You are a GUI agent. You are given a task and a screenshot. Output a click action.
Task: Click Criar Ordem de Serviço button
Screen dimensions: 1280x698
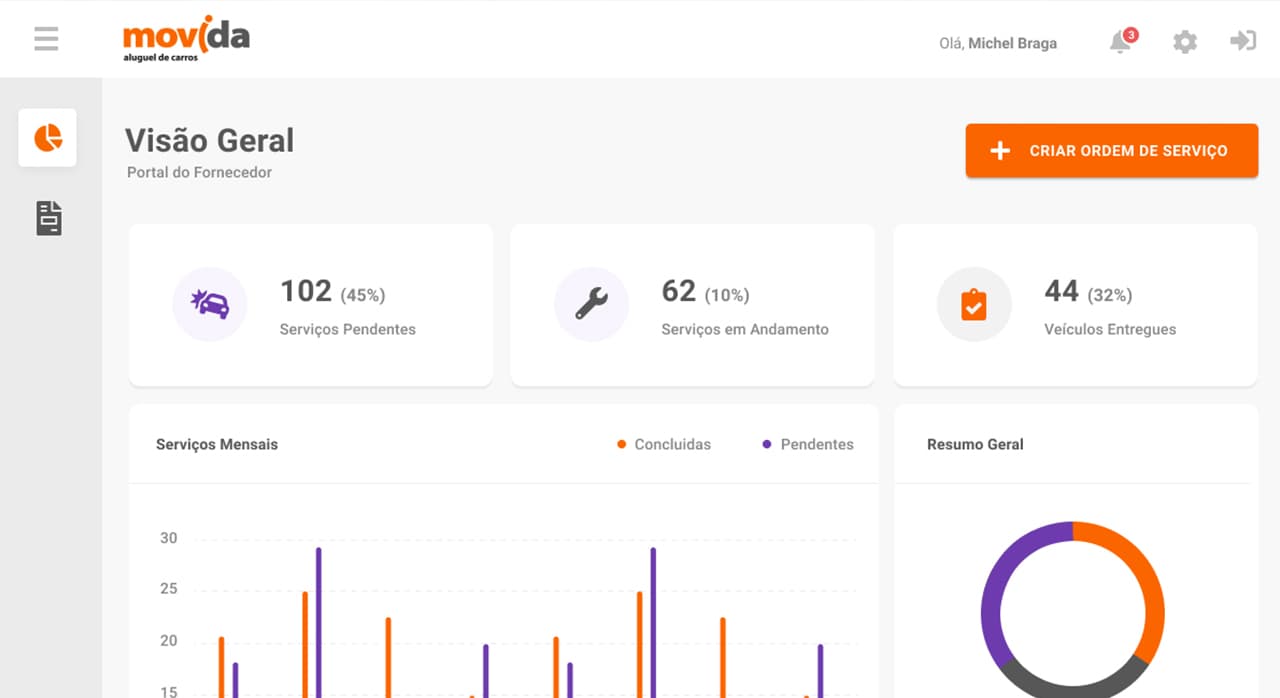[x=1111, y=151]
